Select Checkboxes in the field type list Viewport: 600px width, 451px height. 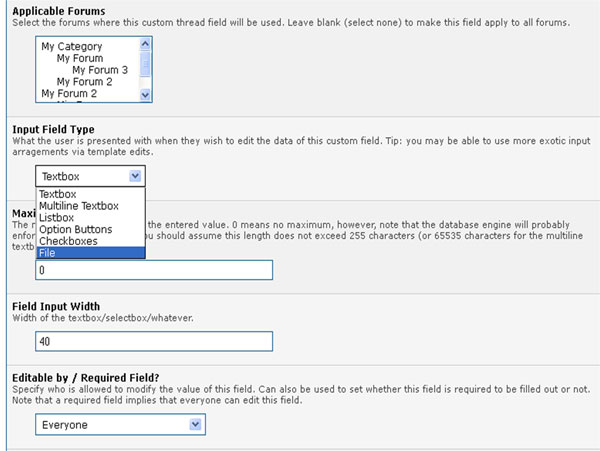[x=69, y=241]
